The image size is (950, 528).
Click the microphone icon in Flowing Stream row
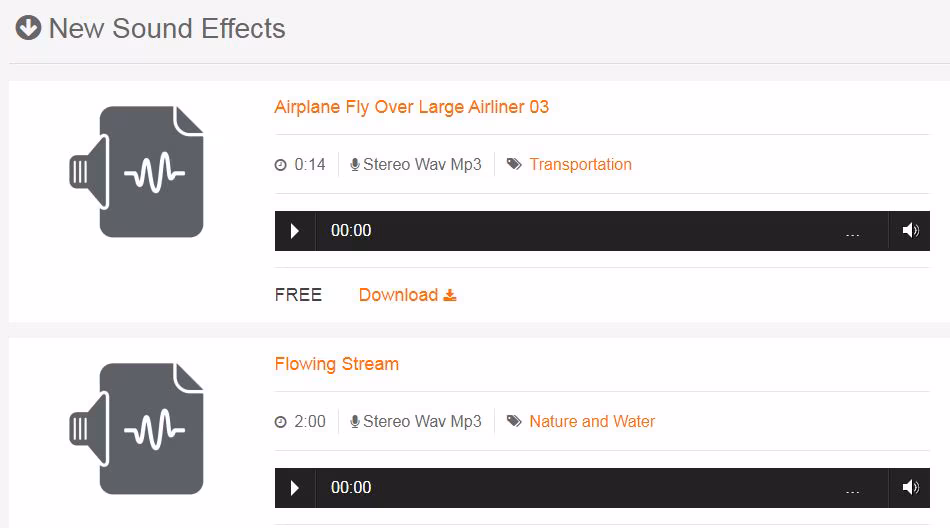click(355, 422)
